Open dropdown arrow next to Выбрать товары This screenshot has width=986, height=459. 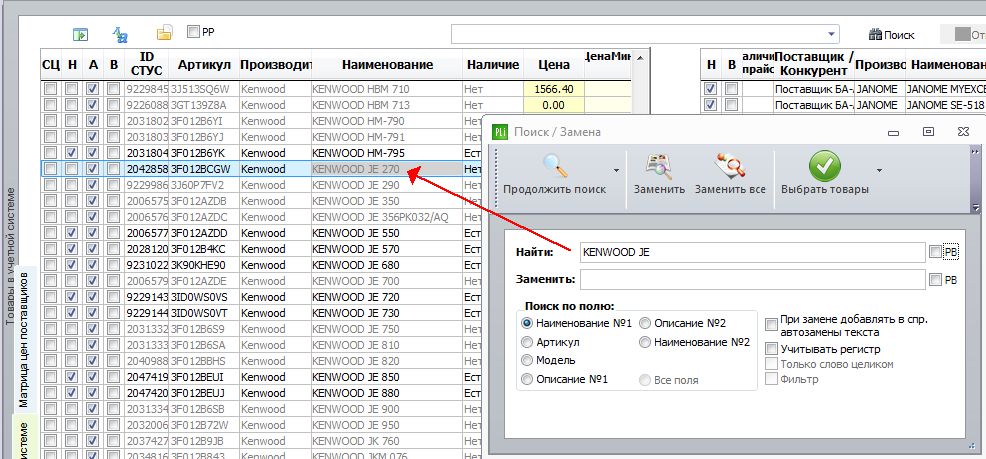pos(879,170)
